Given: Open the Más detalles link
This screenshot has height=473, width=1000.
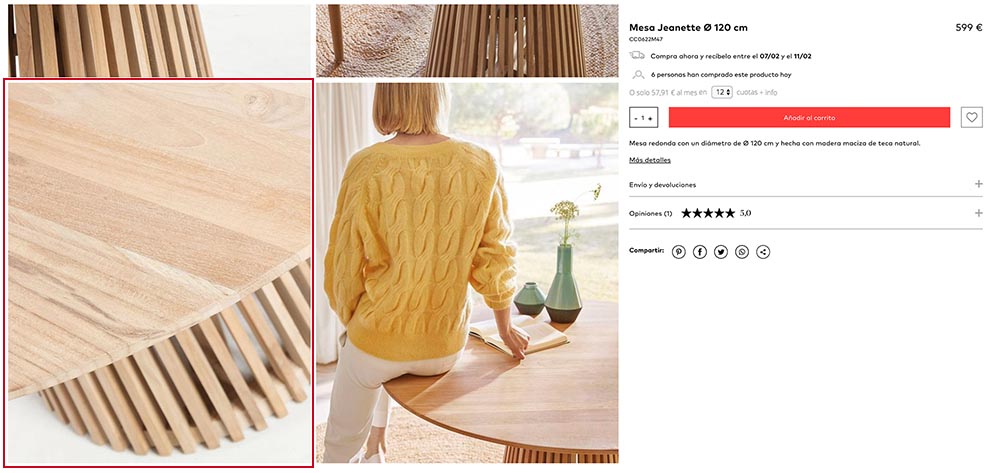Looking at the screenshot, I should pyautogui.click(x=650, y=160).
